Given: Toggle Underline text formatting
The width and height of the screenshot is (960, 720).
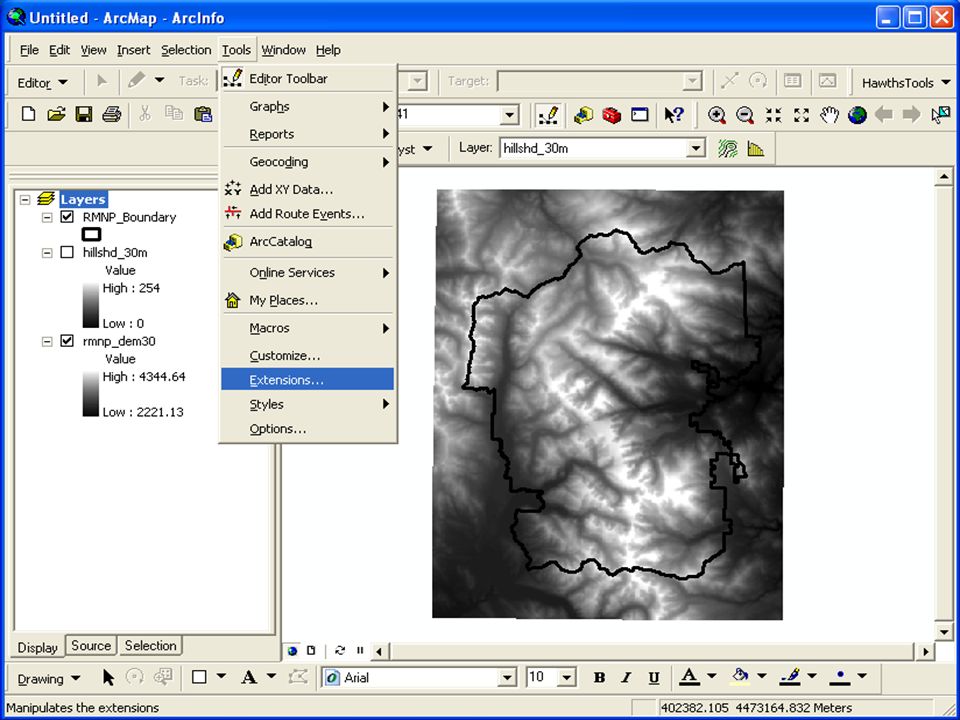Looking at the screenshot, I should coord(653,677).
